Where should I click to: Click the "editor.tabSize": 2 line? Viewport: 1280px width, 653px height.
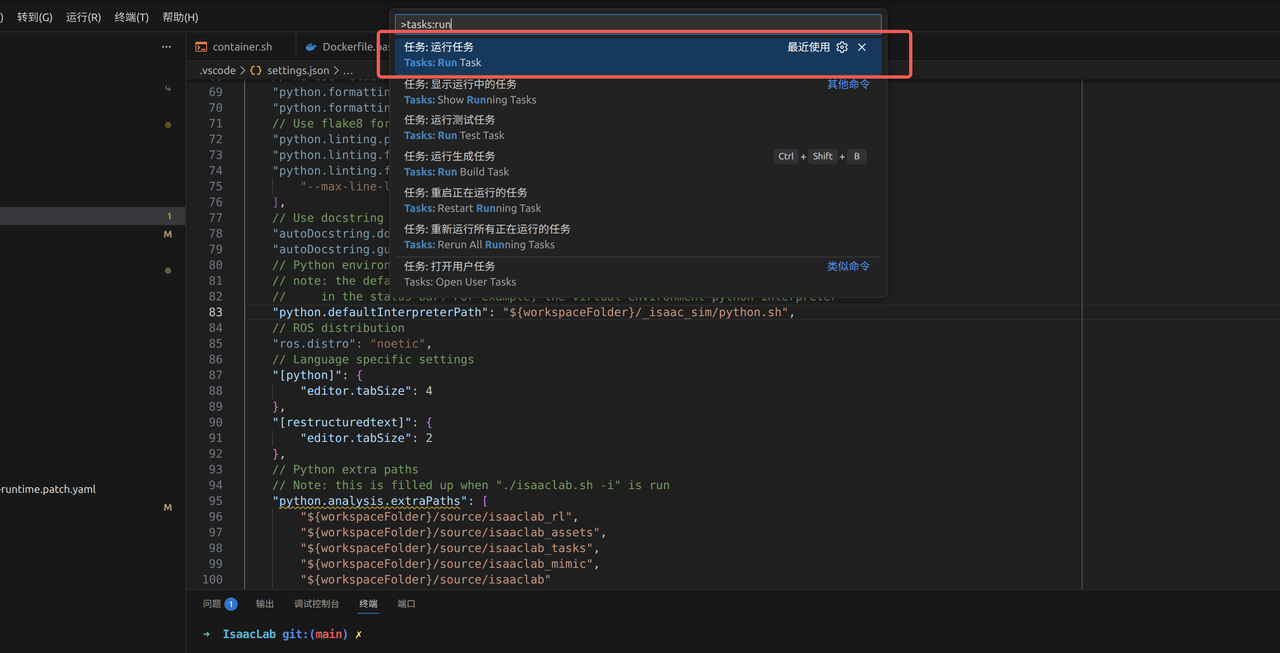(x=366, y=438)
